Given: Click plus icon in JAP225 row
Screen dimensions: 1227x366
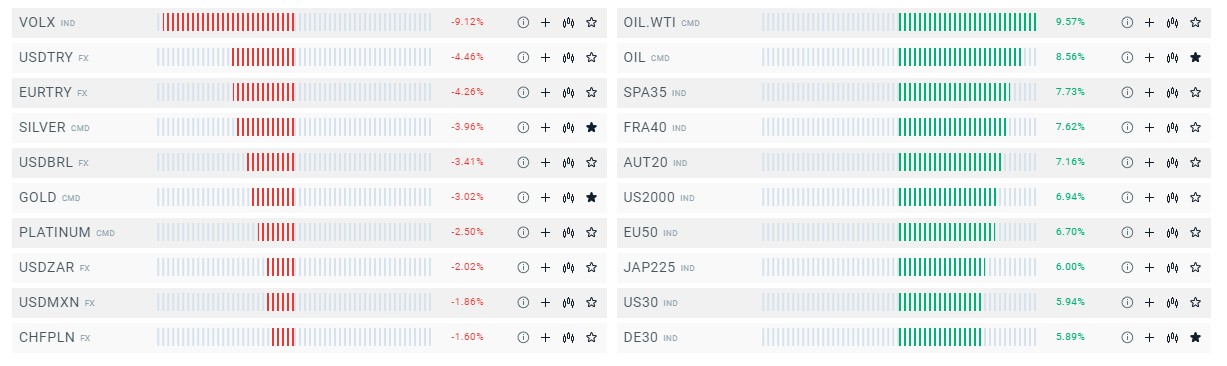Looking at the screenshot, I should pos(1149,267).
